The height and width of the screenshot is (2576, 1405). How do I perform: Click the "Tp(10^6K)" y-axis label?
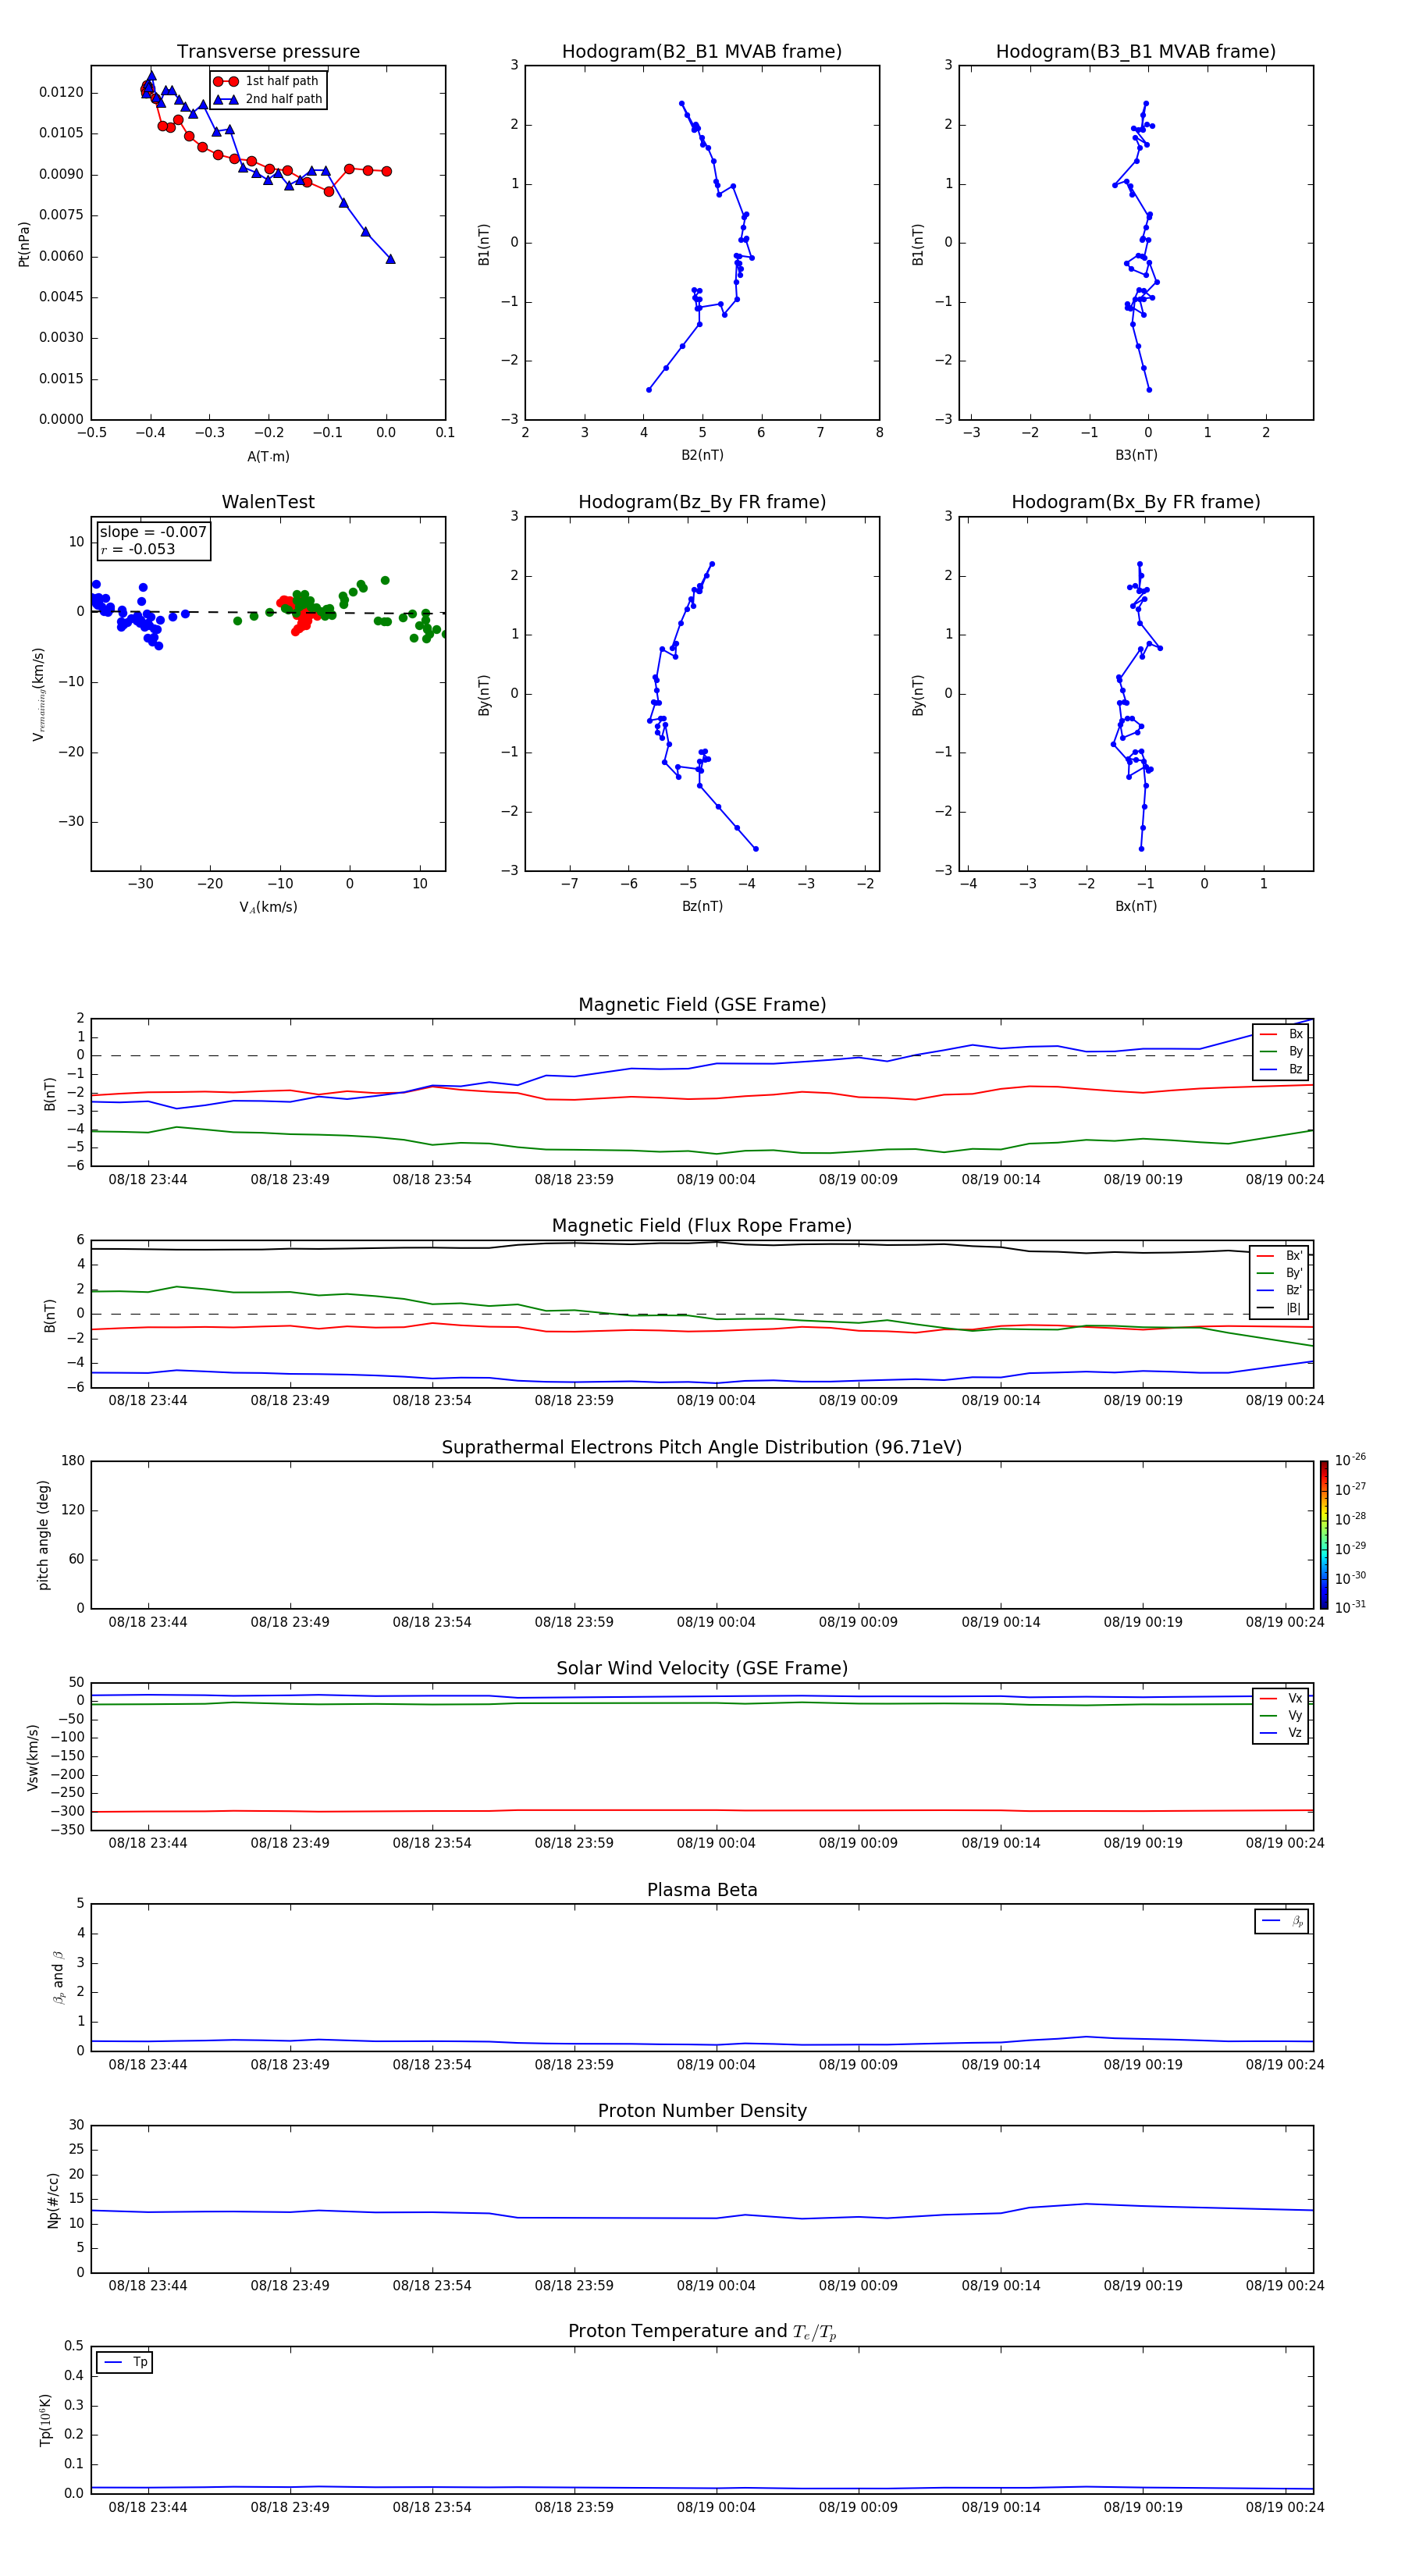46,2420
